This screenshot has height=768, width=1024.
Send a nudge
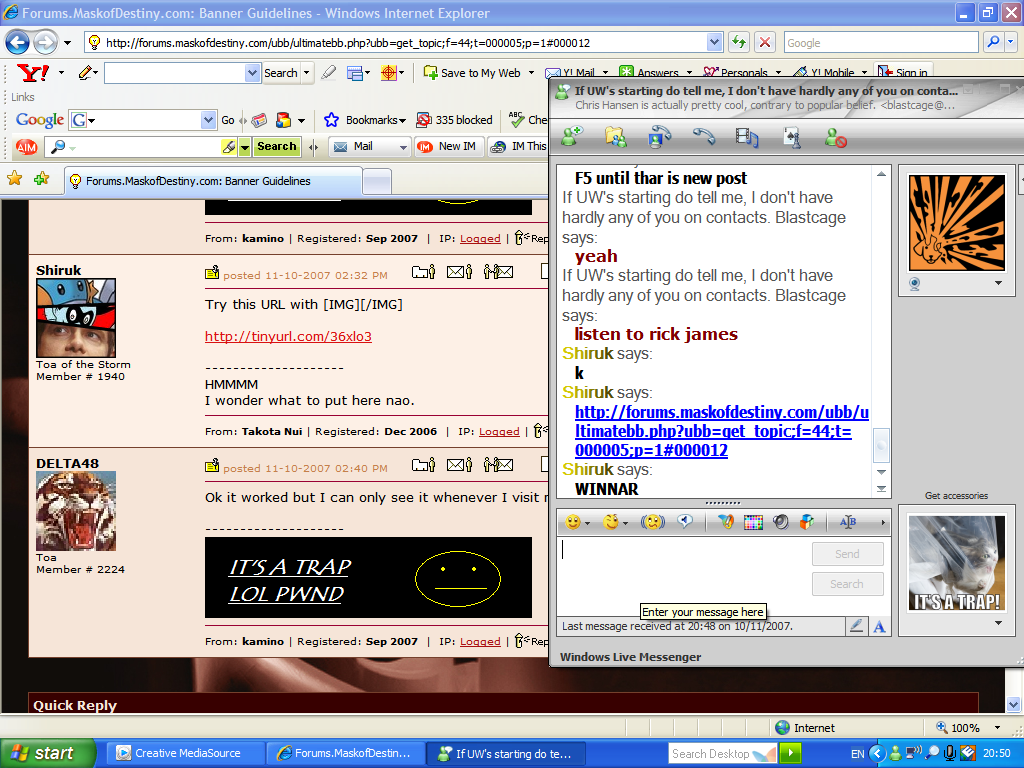[652, 521]
